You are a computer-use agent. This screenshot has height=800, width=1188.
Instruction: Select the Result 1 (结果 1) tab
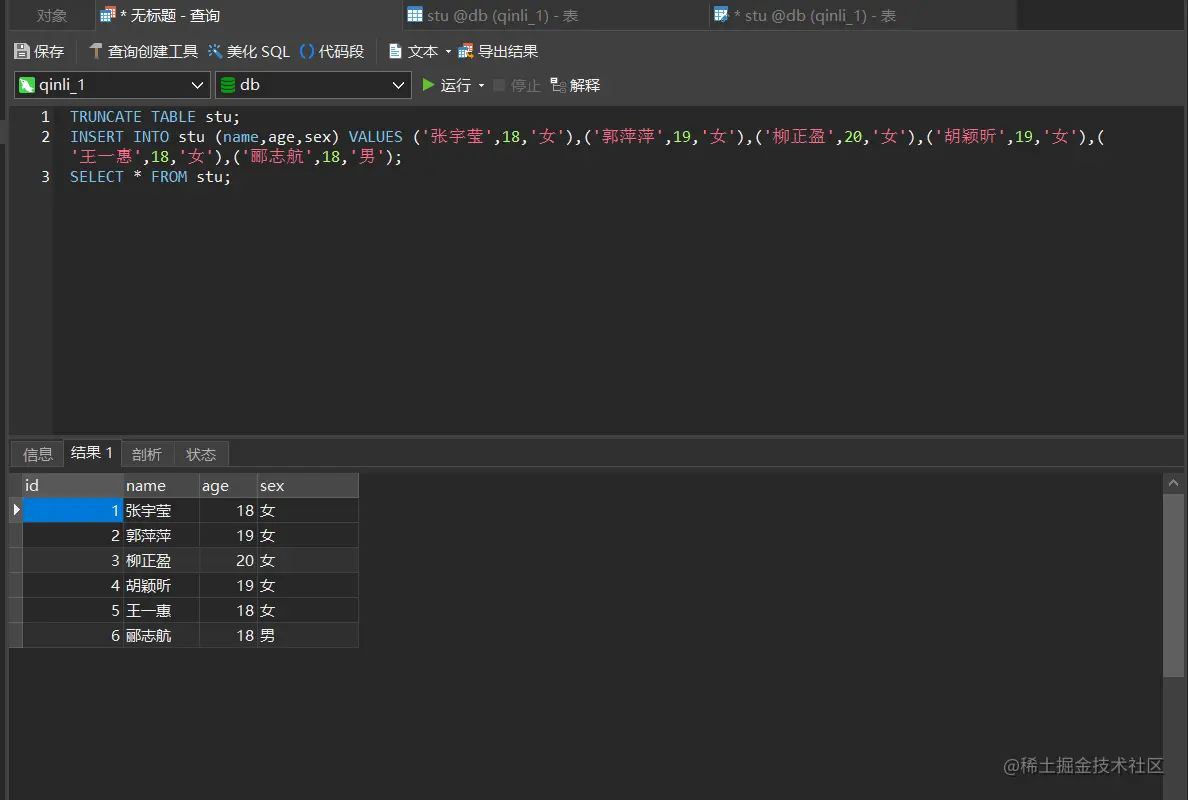(92, 452)
